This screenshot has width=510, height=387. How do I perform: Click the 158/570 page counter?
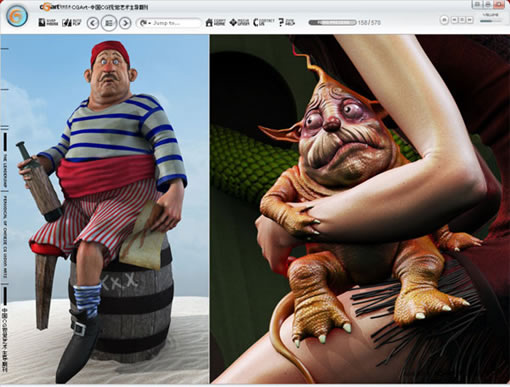tap(369, 23)
